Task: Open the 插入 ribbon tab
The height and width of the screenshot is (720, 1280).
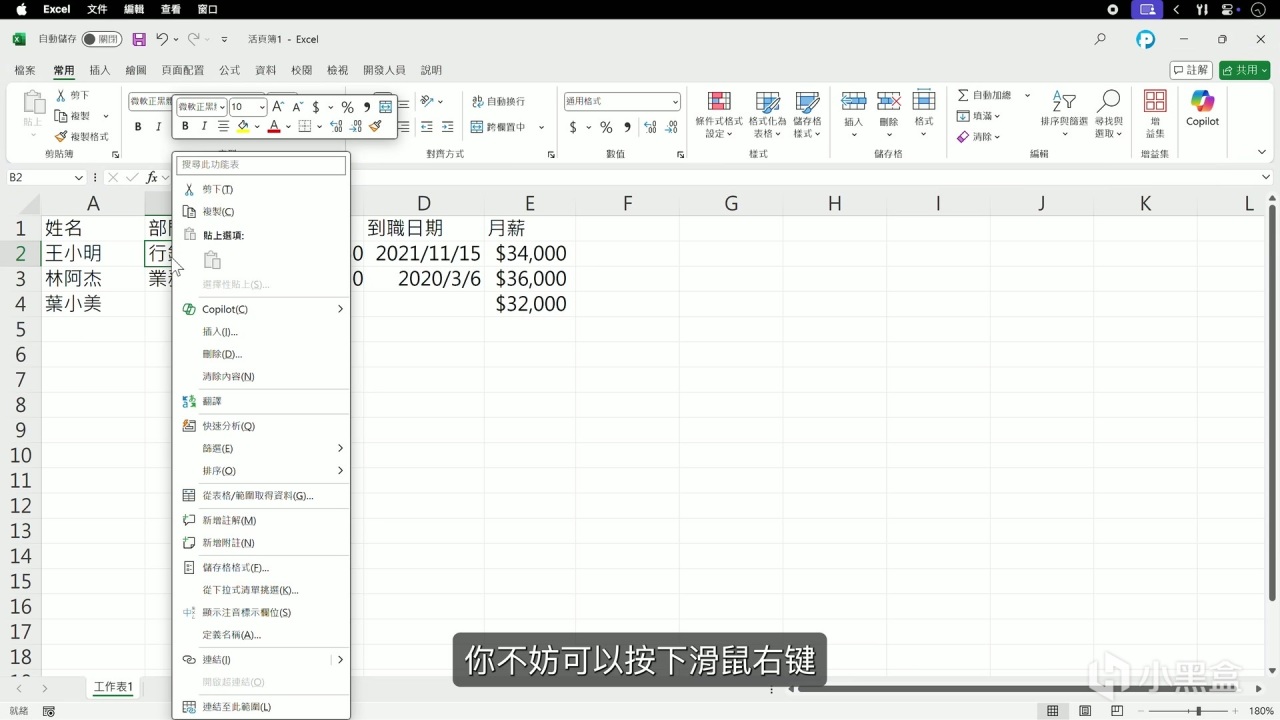Action: coord(100,70)
